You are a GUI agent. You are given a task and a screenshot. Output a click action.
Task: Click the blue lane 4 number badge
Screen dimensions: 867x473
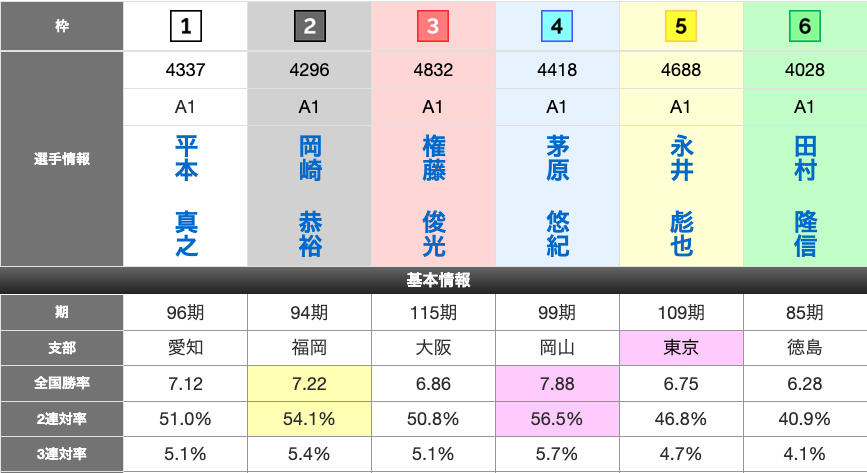(557, 27)
